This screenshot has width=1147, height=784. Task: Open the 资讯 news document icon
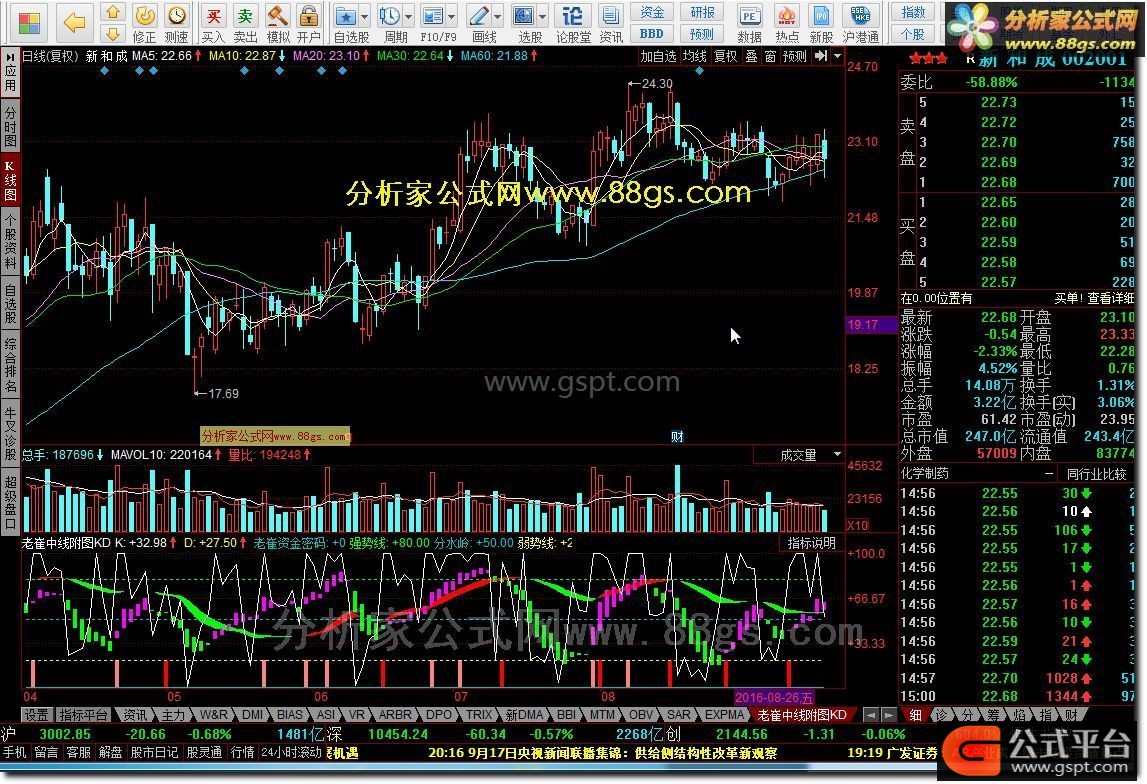coord(610,23)
